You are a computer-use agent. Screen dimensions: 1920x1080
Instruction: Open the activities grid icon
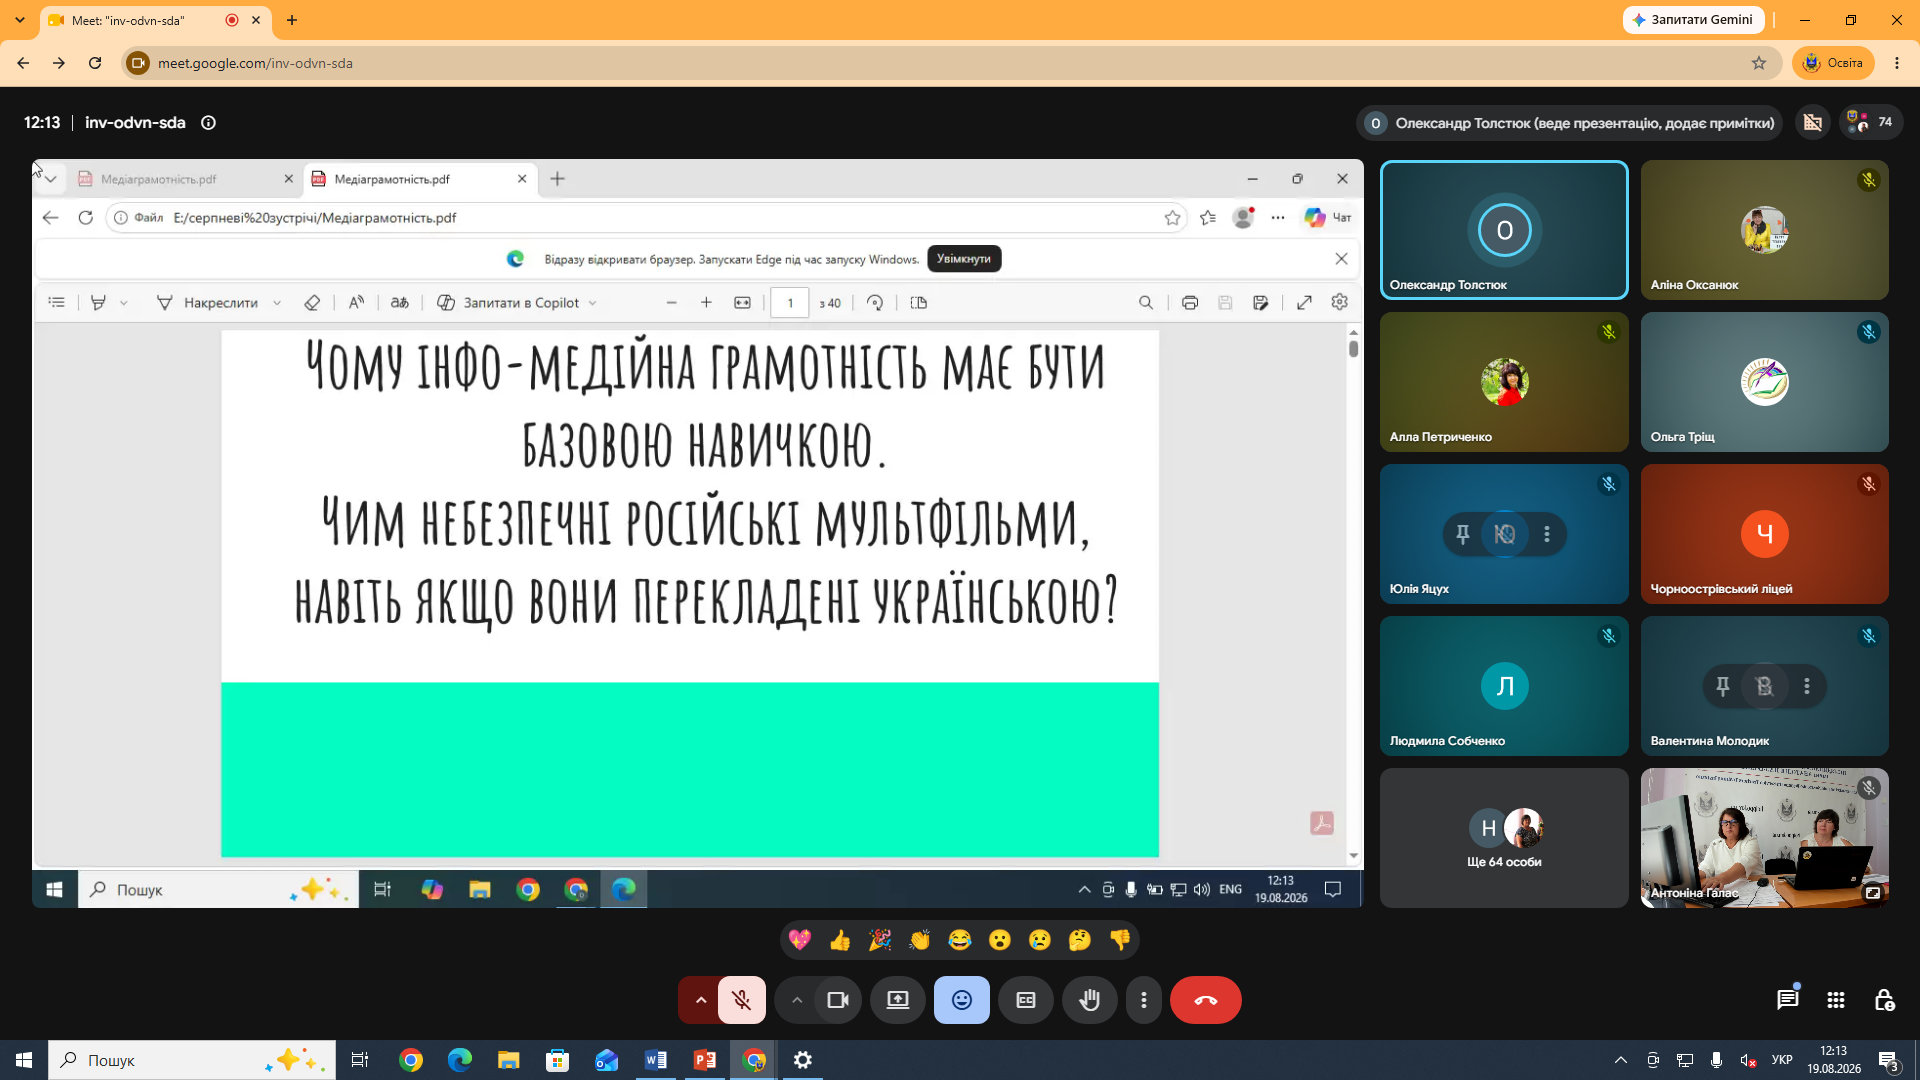click(1836, 1000)
